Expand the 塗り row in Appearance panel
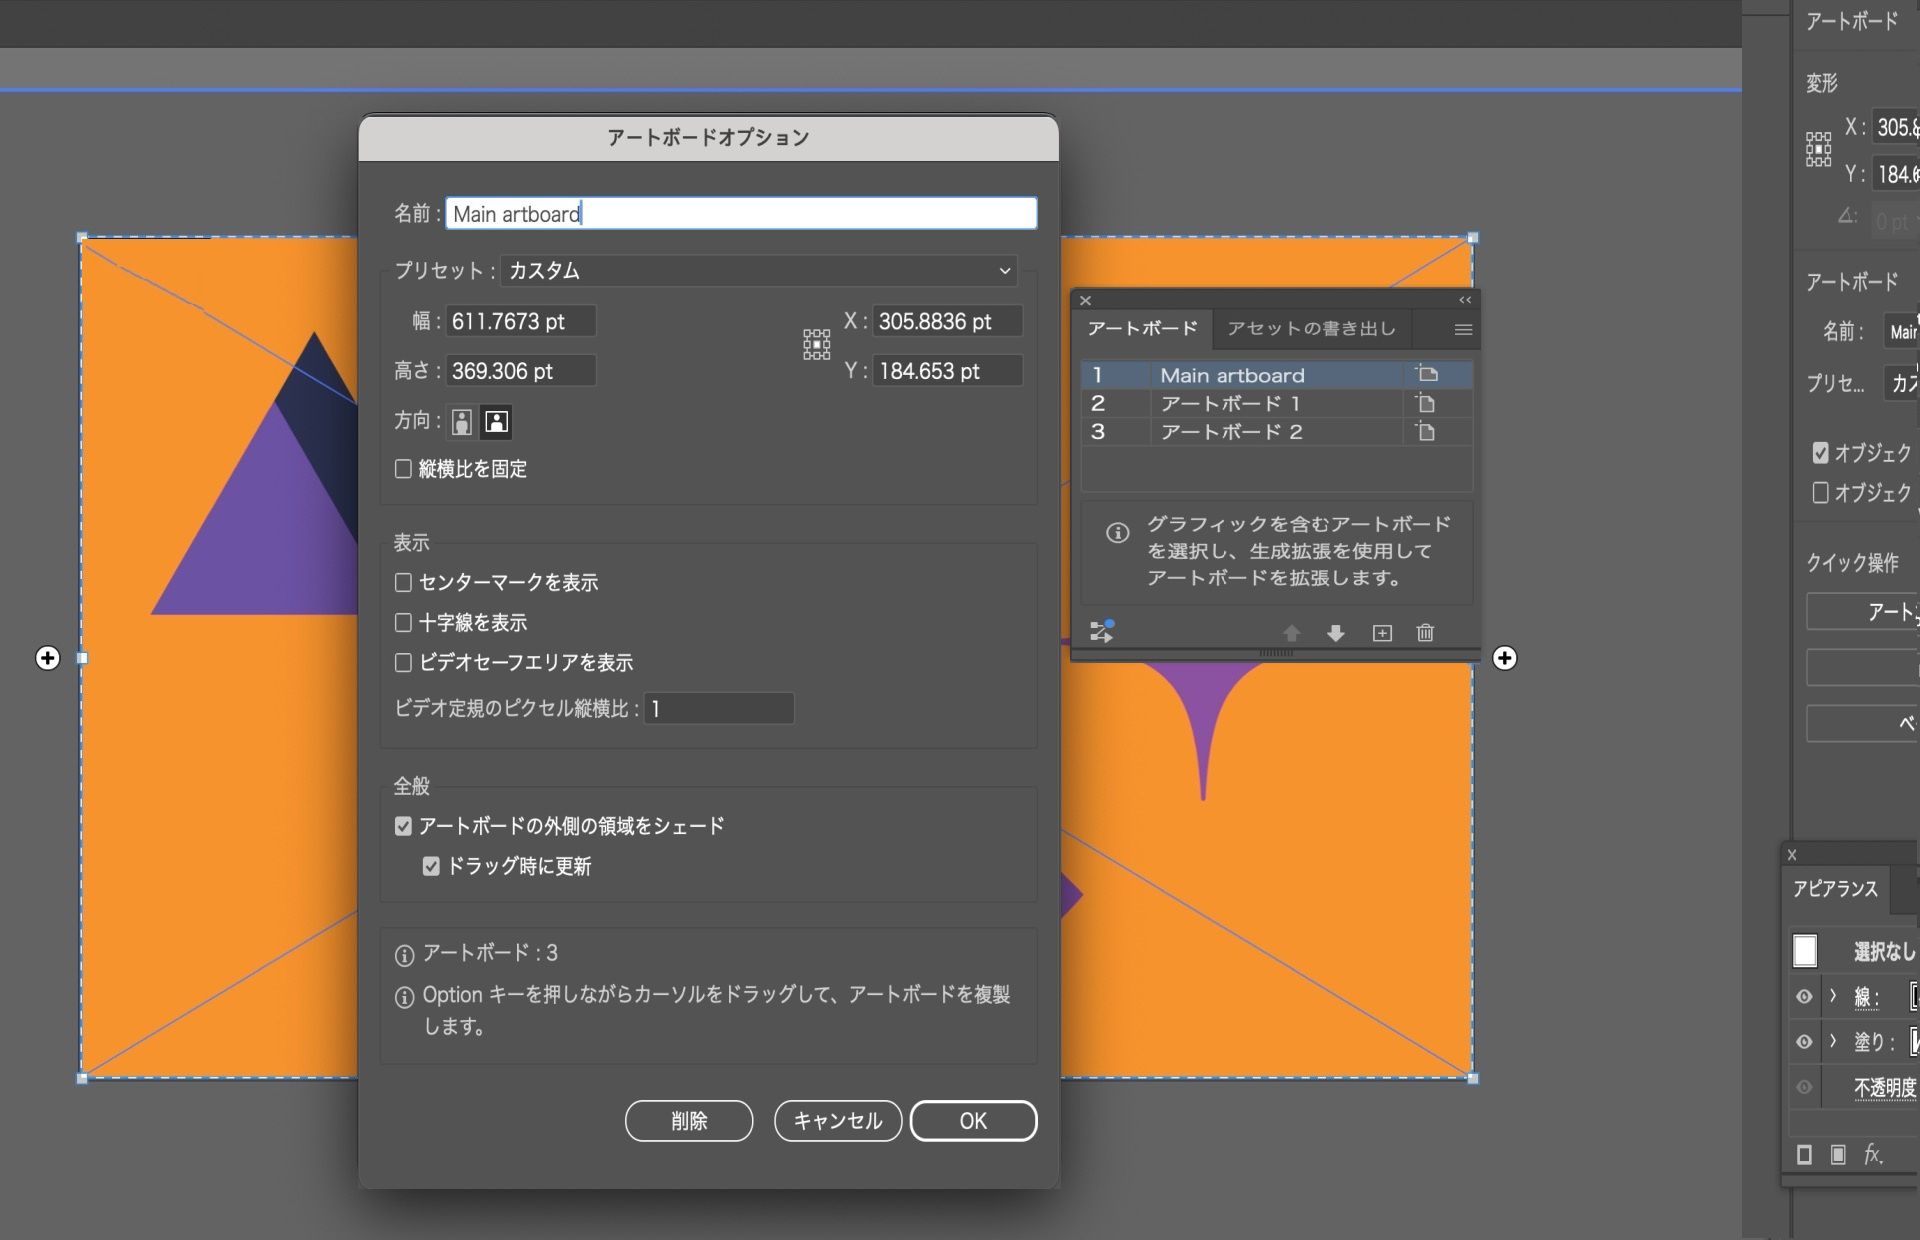Image resolution: width=1920 pixels, height=1240 pixels. pyautogui.click(x=1833, y=1042)
